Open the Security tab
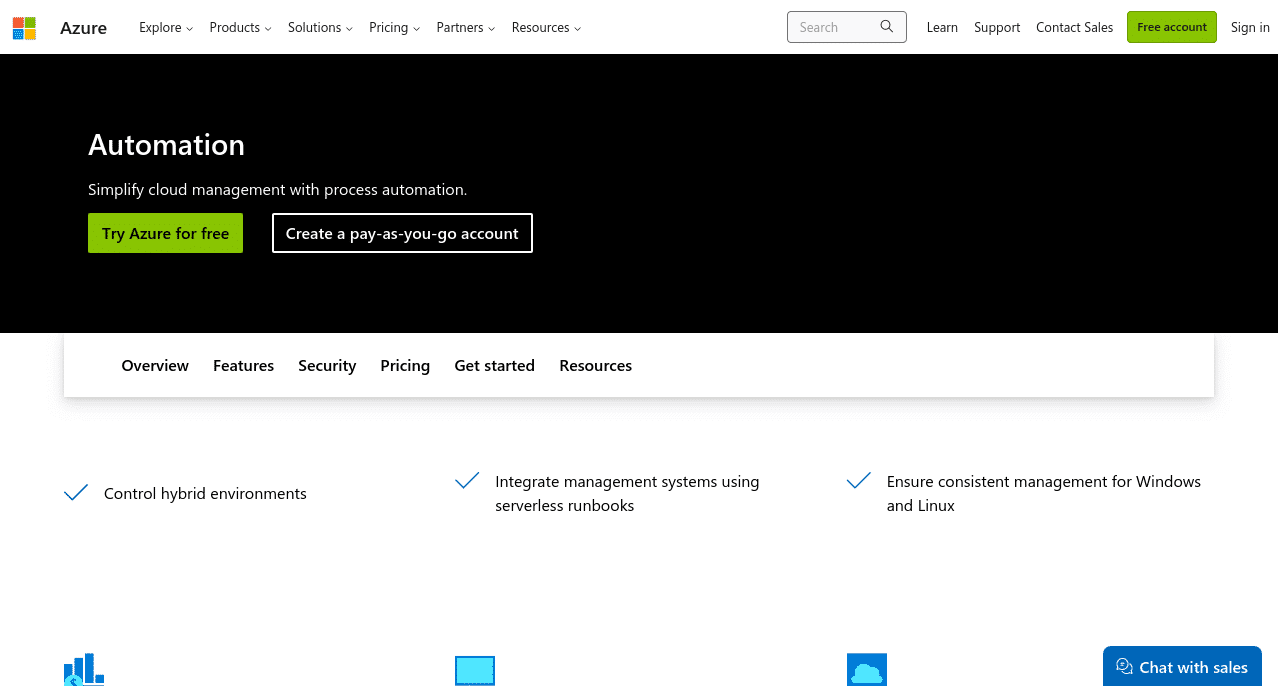1278x686 pixels. tap(327, 366)
